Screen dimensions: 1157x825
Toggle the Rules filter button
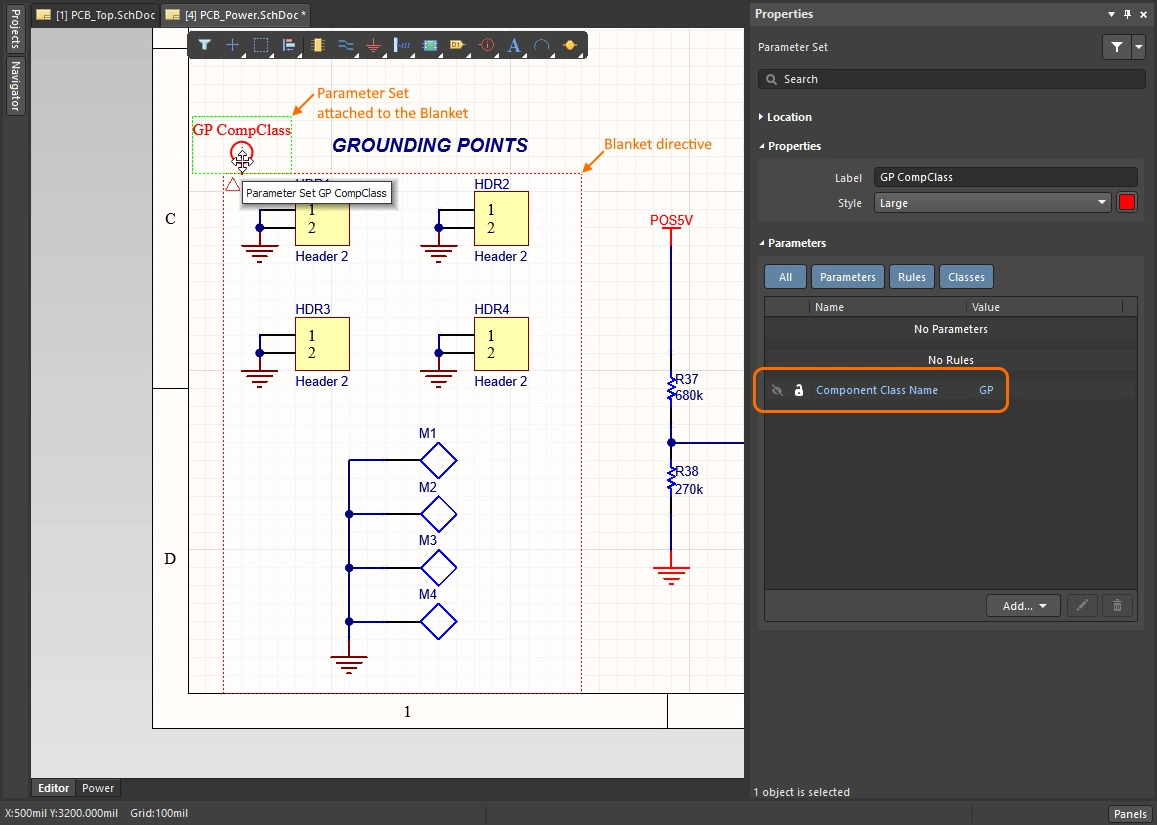(x=911, y=277)
